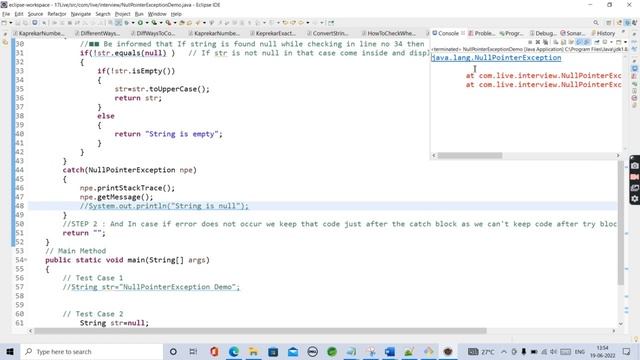Click the search magnifier icon at top right
Viewport: 640px width, 360px height.
tap(596, 23)
